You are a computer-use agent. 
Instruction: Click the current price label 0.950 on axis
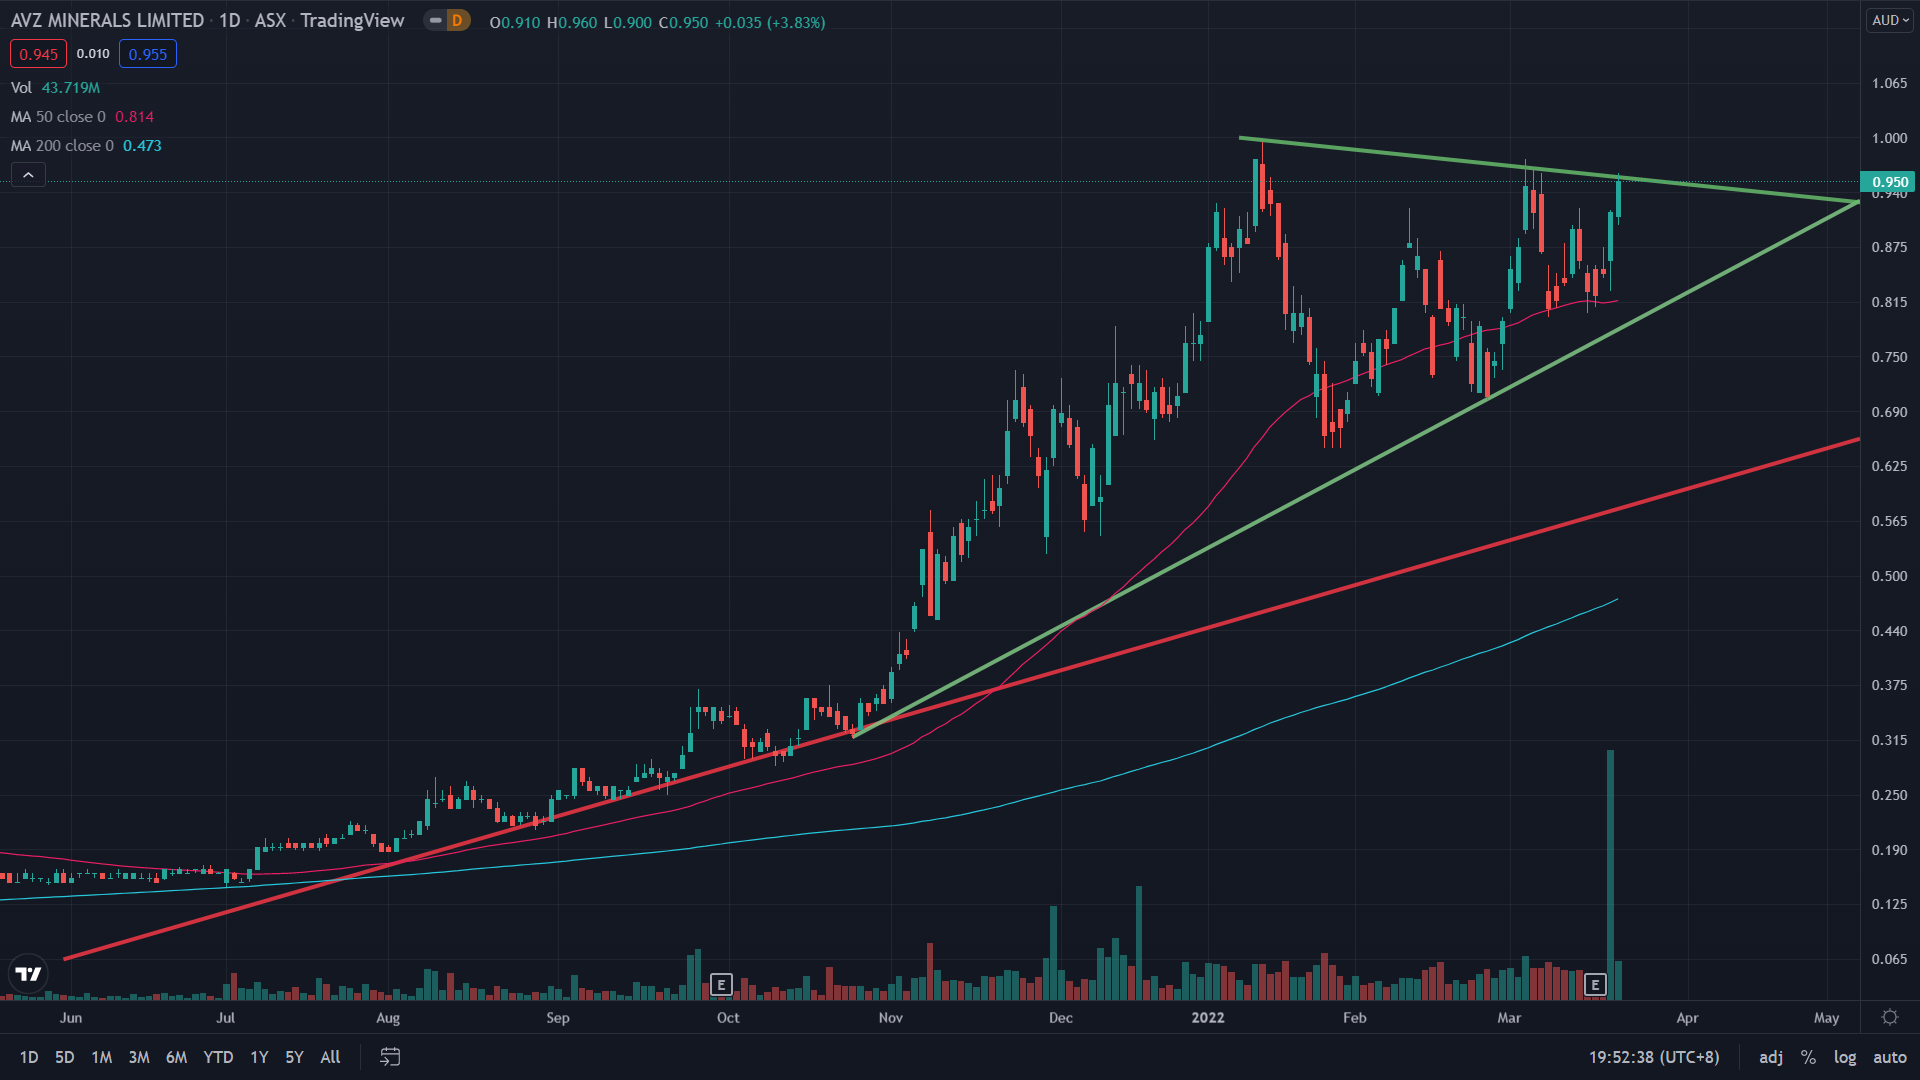[1889, 182]
